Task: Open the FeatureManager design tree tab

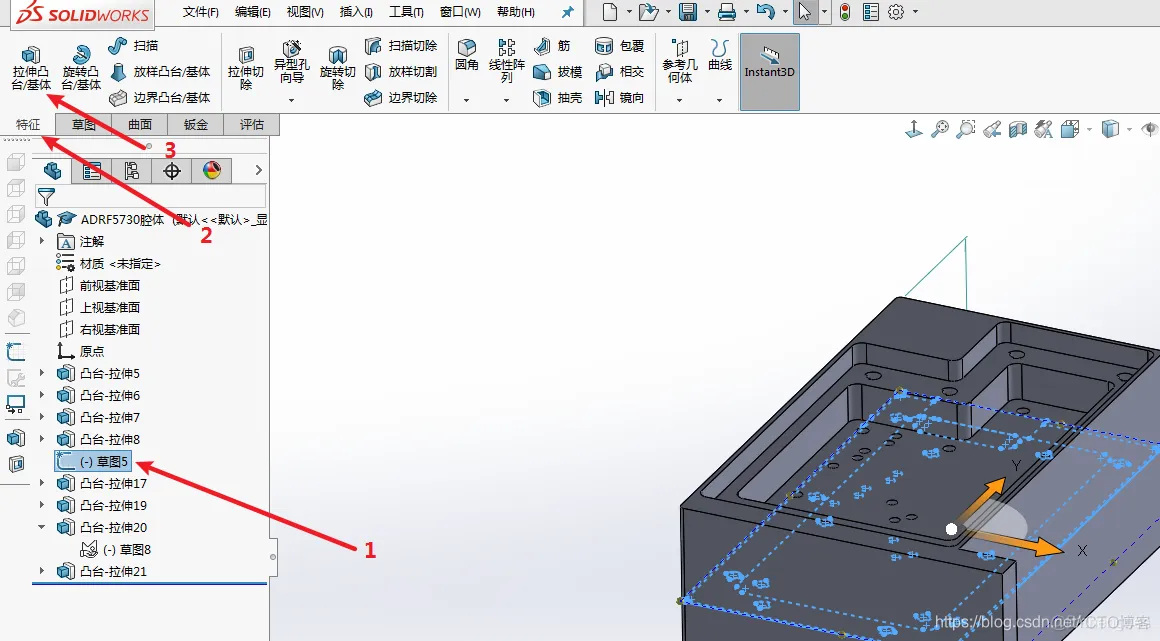Action: [52, 171]
